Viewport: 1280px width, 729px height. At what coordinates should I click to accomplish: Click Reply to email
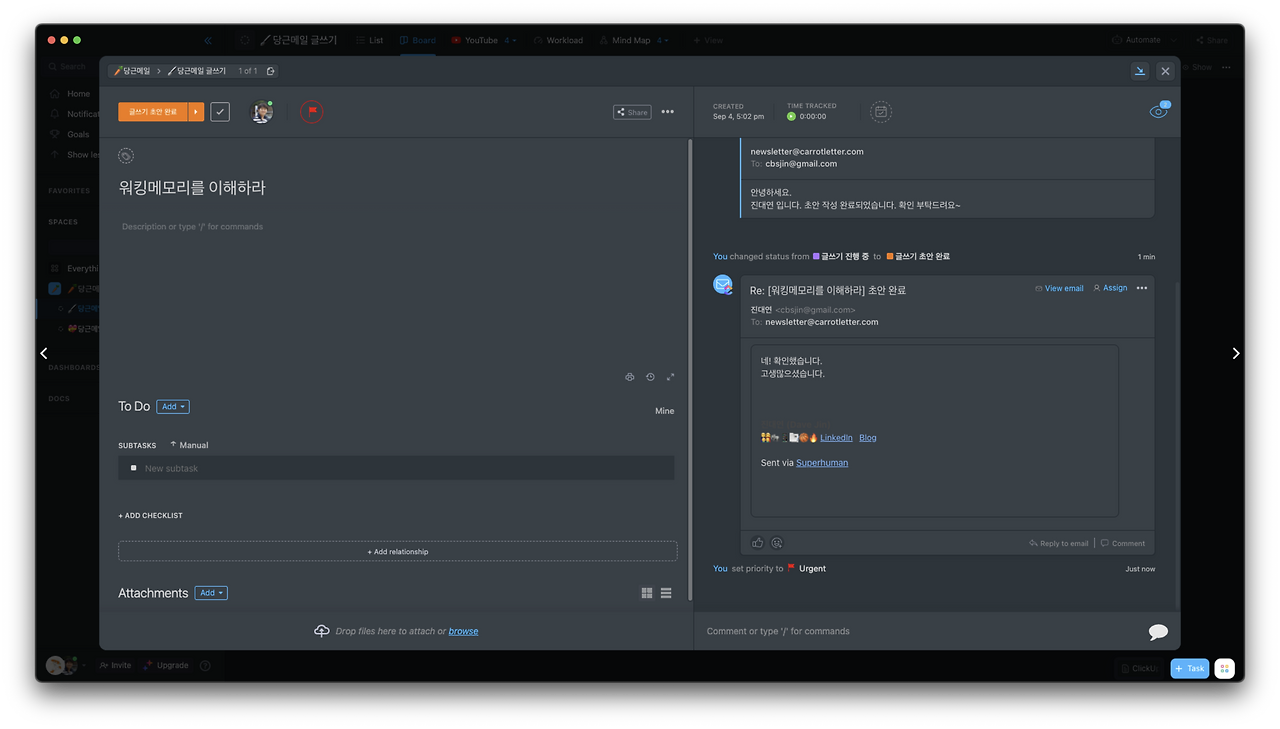click(1059, 543)
